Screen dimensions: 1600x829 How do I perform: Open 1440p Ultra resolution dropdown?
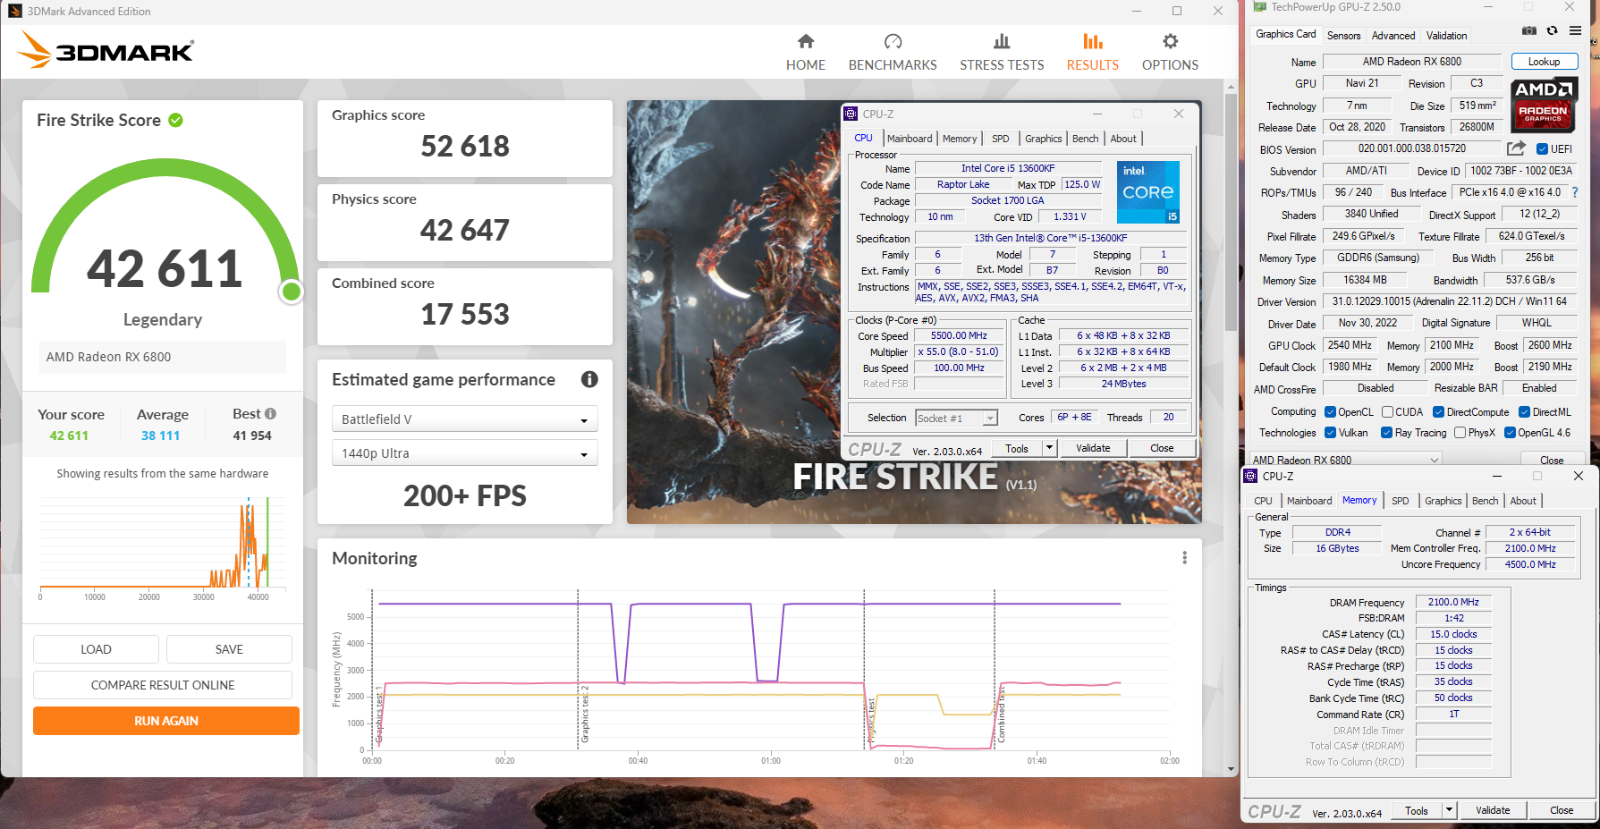pos(465,453)
